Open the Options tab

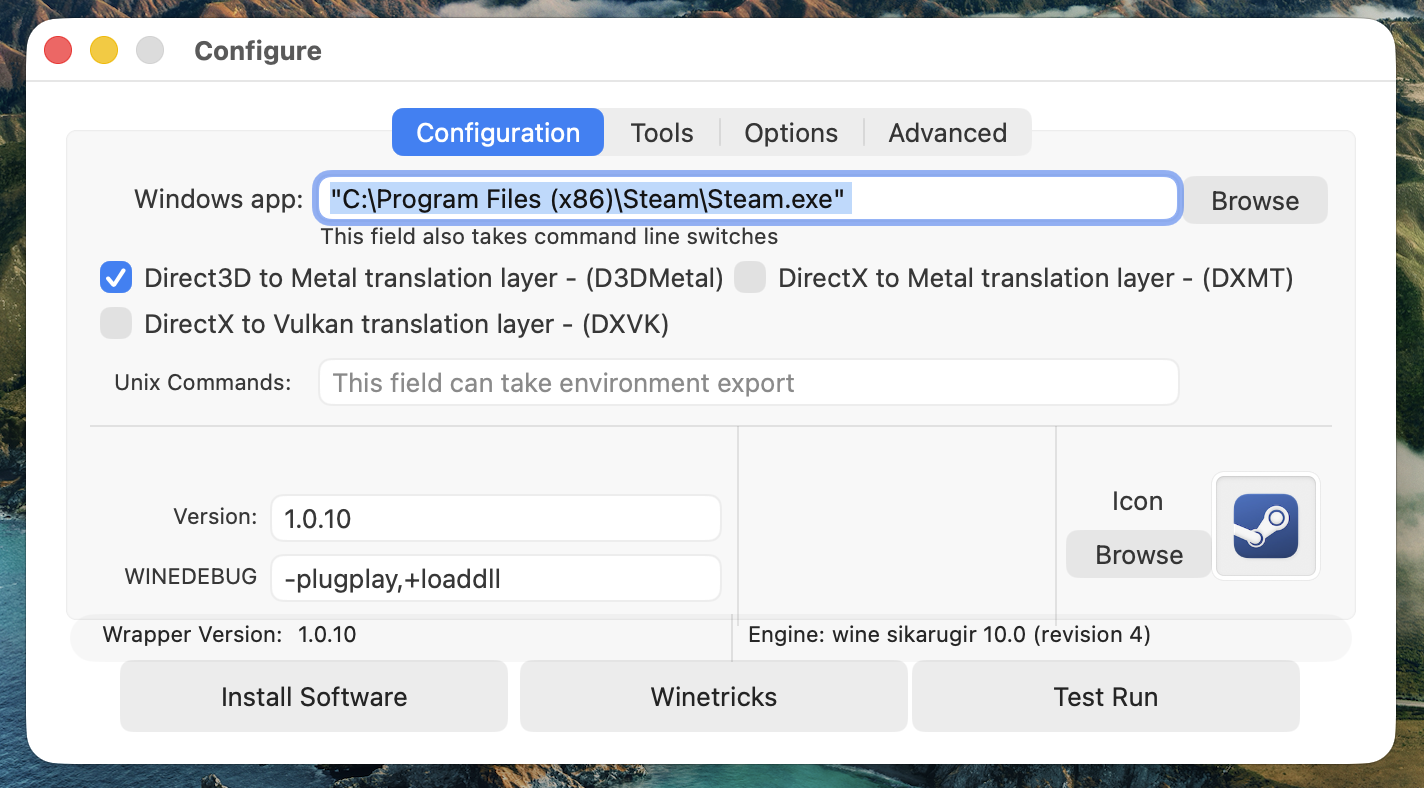pos(790,132)
